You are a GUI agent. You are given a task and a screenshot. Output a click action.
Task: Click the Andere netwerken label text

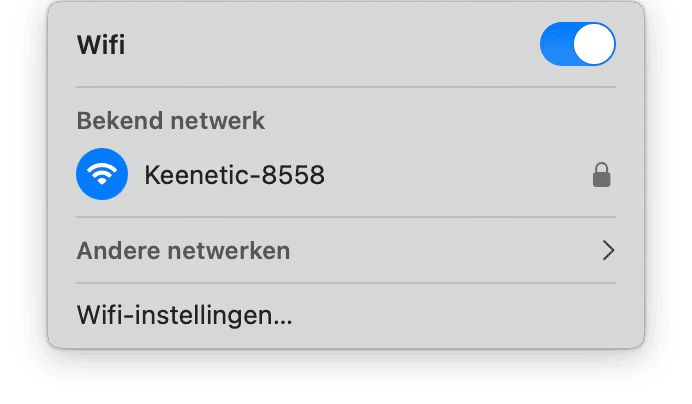pos(183,251)
